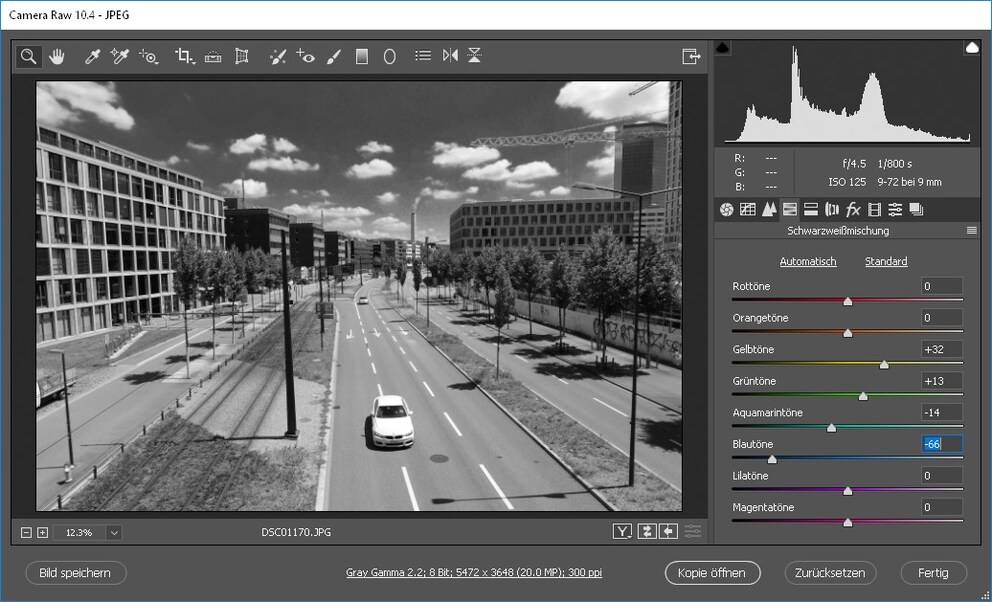Click the Blautöne value field showing -66
Image resolution: width=992 pixels, height=602 pixels.
coord(942,444)
